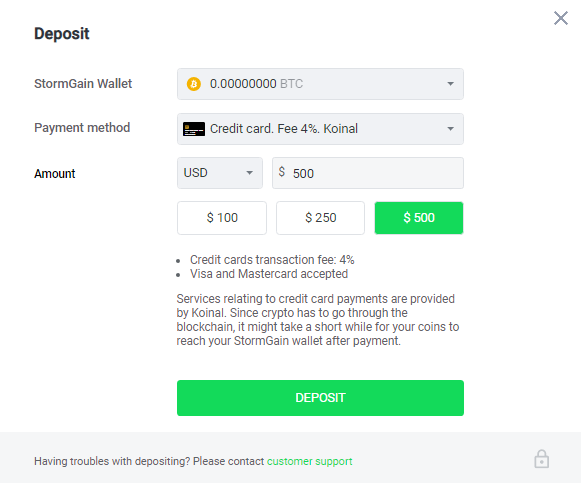Image resolution: width=581 pixels, height=483 pixels.
Task: Expand the Payment method dropdown arrow
Action: click(450, 129)
